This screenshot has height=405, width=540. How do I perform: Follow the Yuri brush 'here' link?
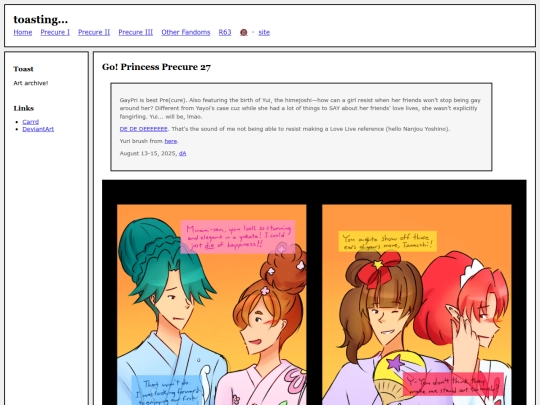171,141
